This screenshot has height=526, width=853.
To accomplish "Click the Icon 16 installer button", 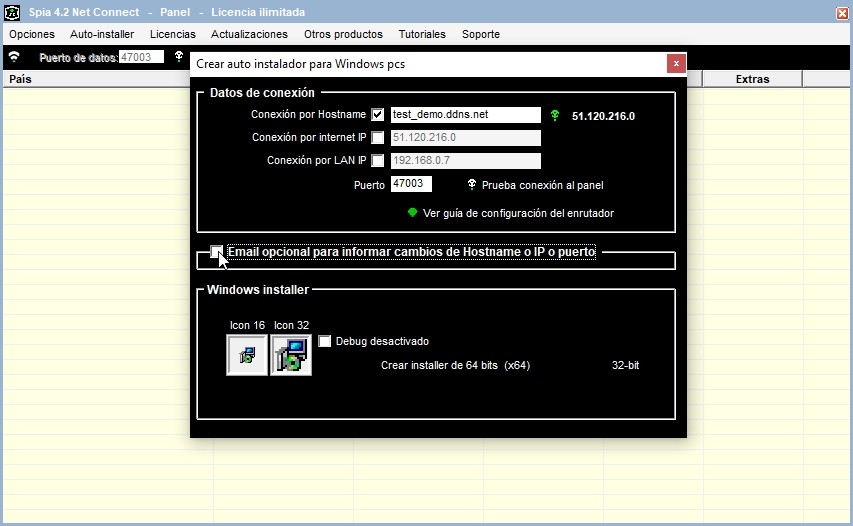I will coord(247,355).
